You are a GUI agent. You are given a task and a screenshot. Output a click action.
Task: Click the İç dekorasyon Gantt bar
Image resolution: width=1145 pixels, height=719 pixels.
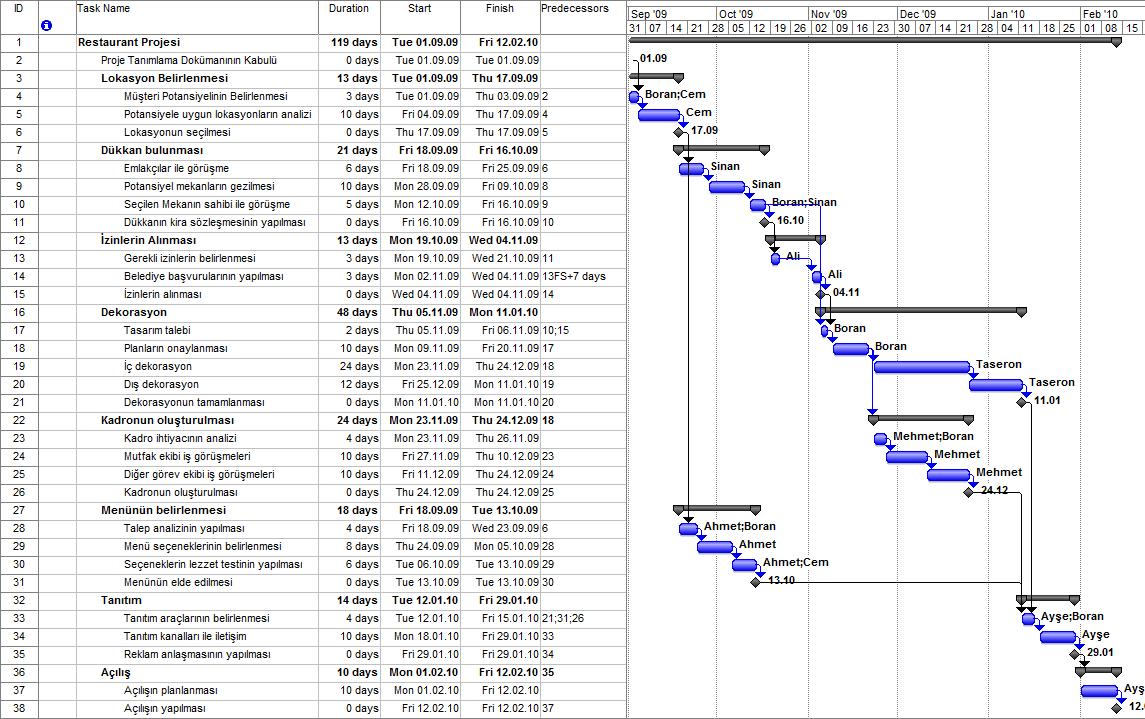pyautogui.click(x=921, y=366)
